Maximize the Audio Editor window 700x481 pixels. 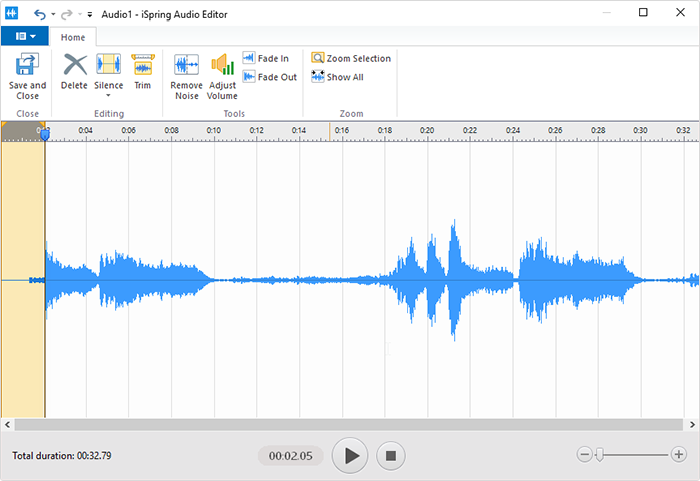tap(643, 13)
